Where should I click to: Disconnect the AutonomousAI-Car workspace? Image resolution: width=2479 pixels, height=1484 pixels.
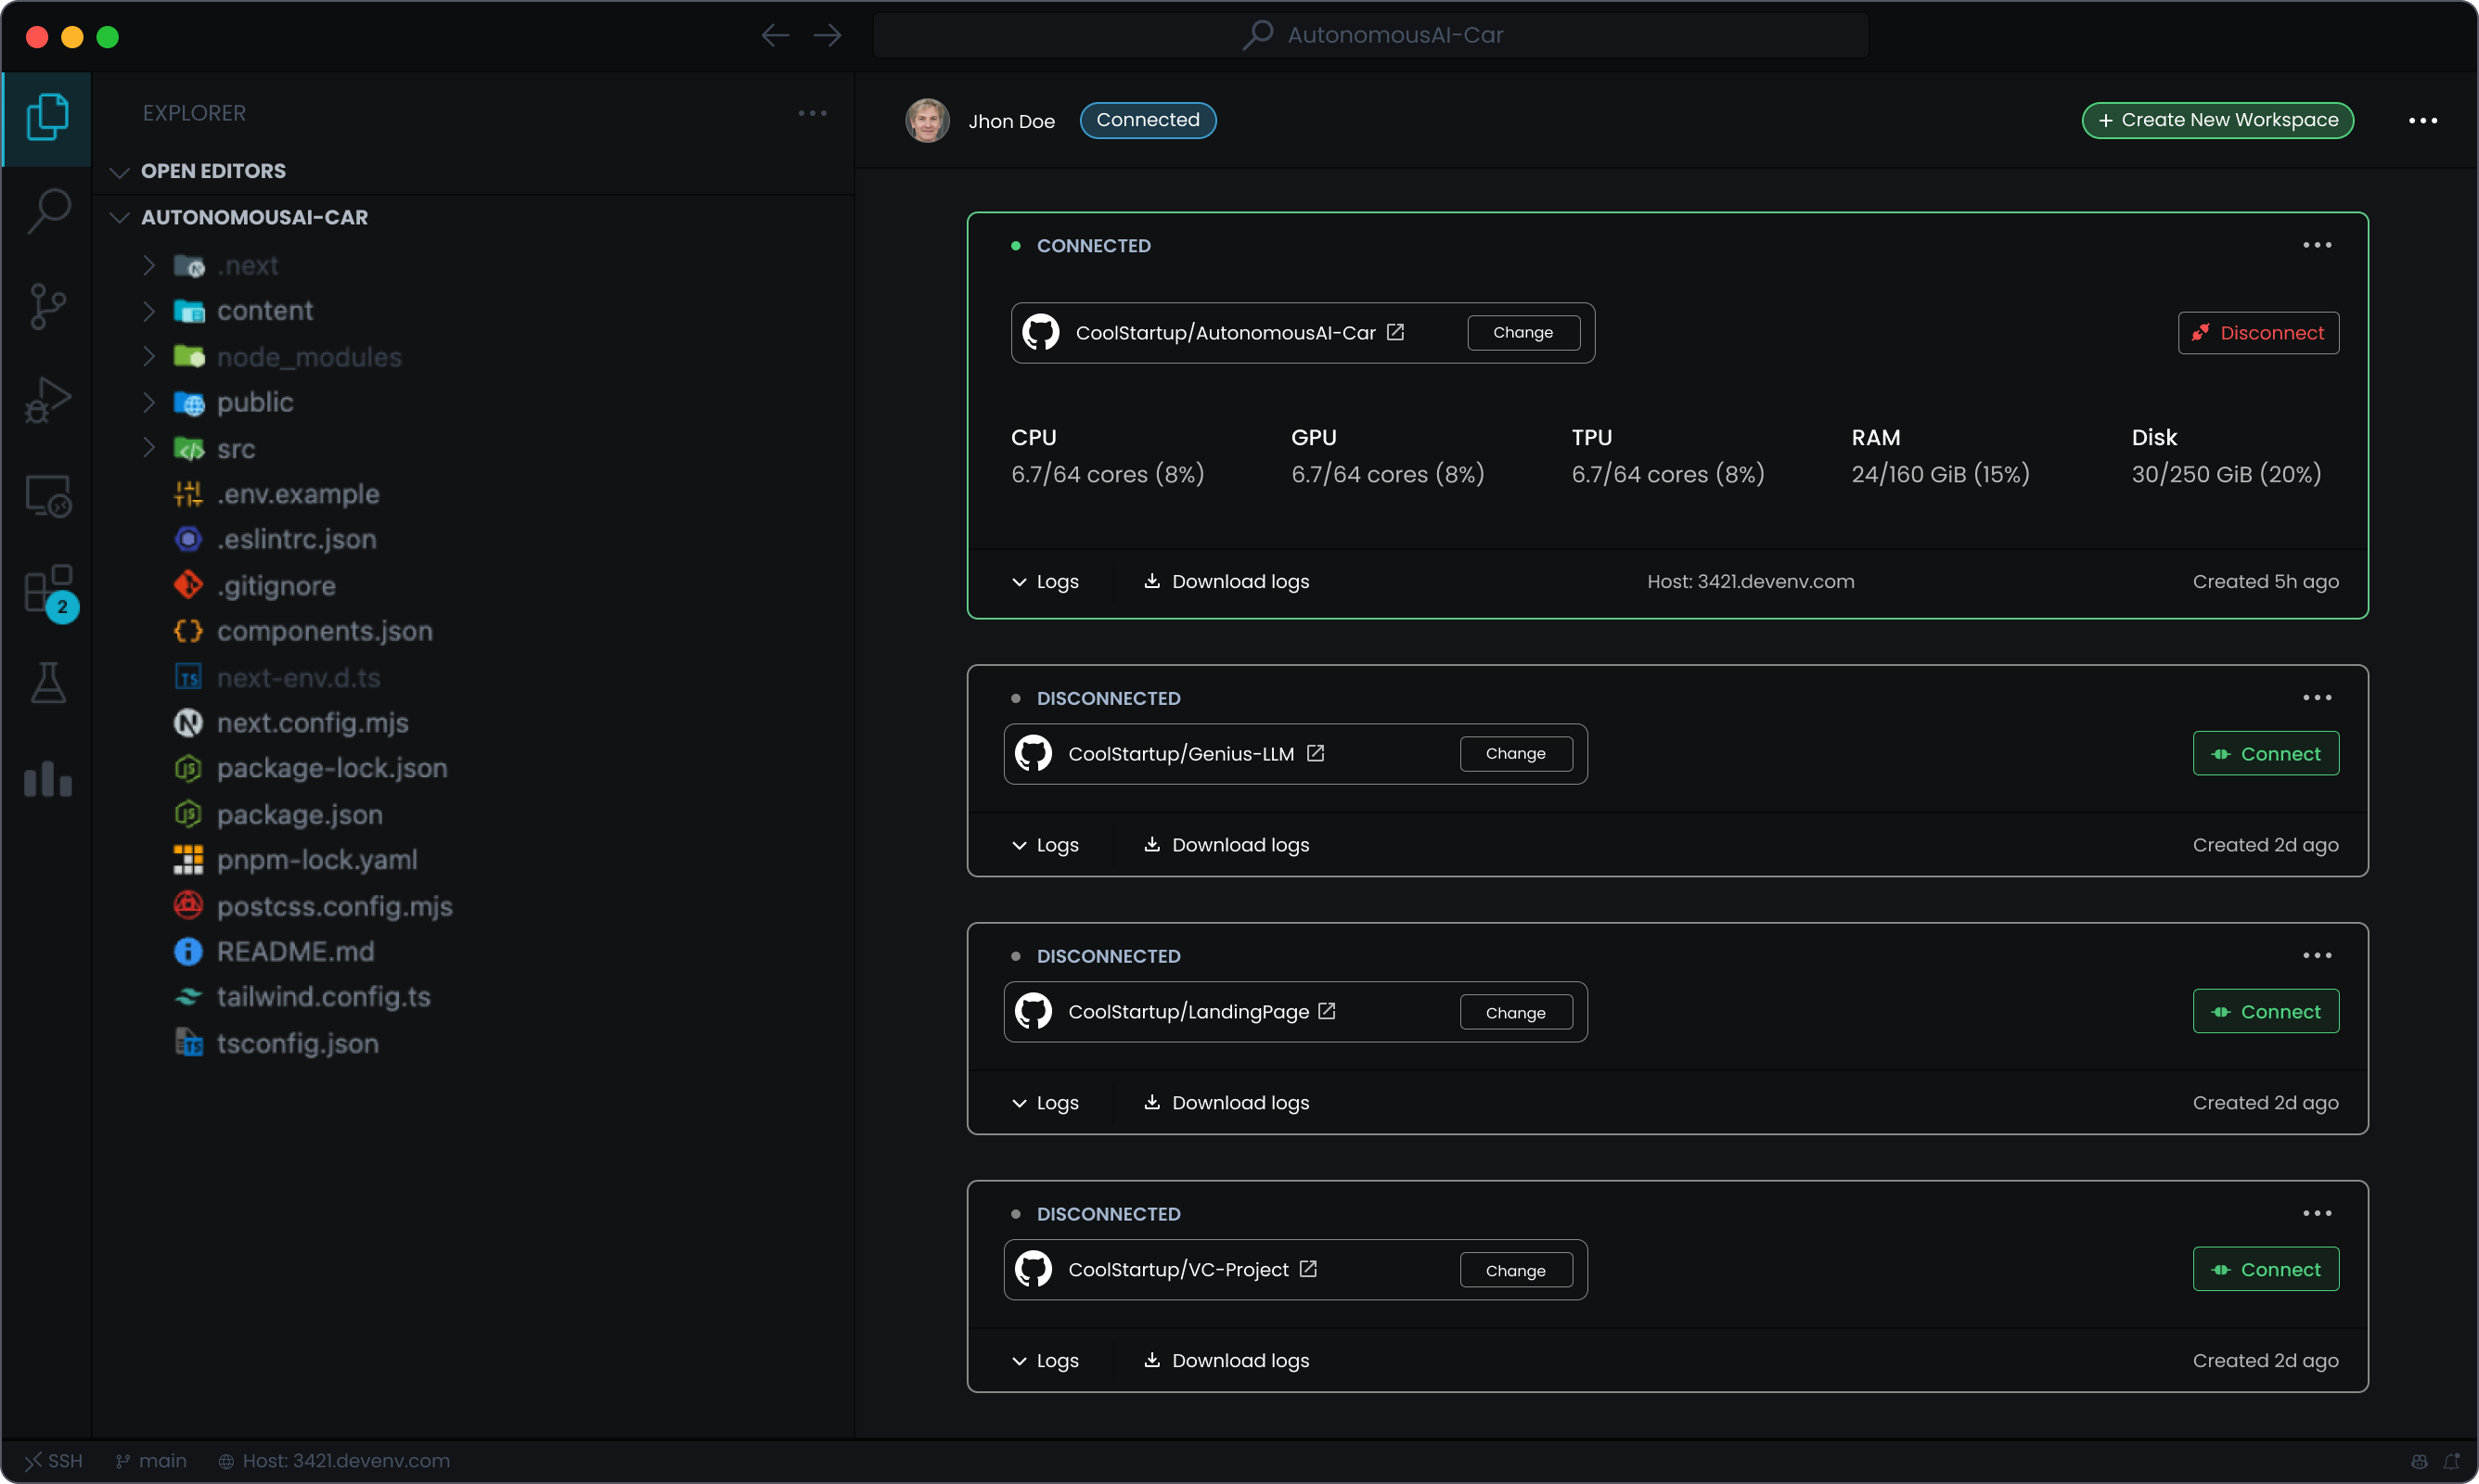(x=2258, y=333)
